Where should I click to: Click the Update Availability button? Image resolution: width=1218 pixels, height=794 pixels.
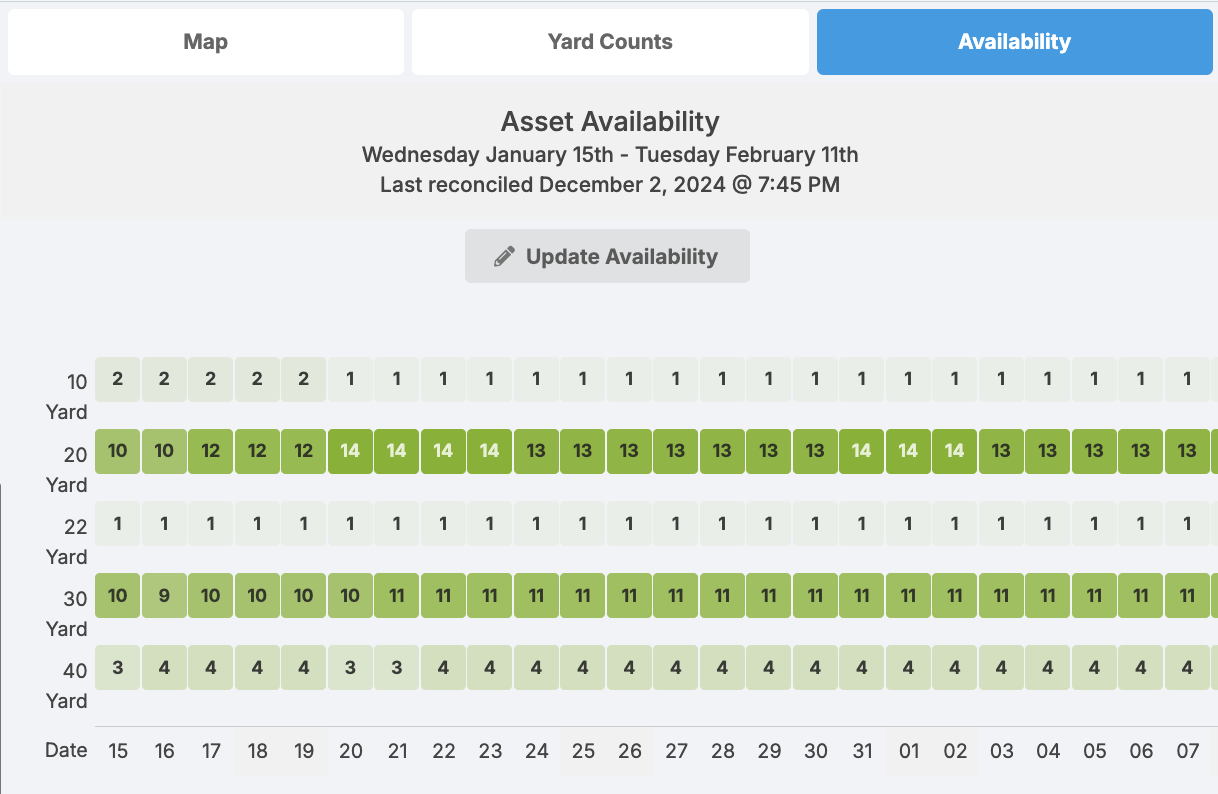[607, 256]
